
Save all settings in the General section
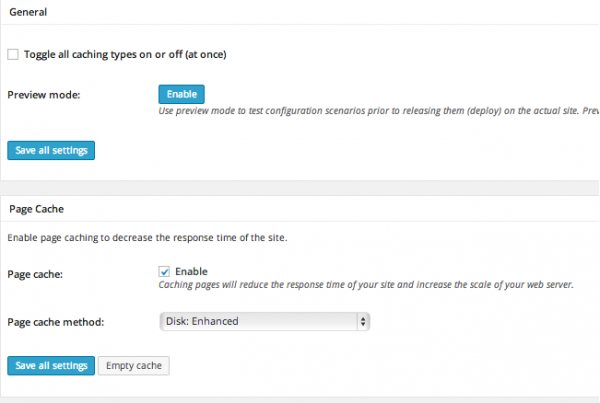click(50, 151)
